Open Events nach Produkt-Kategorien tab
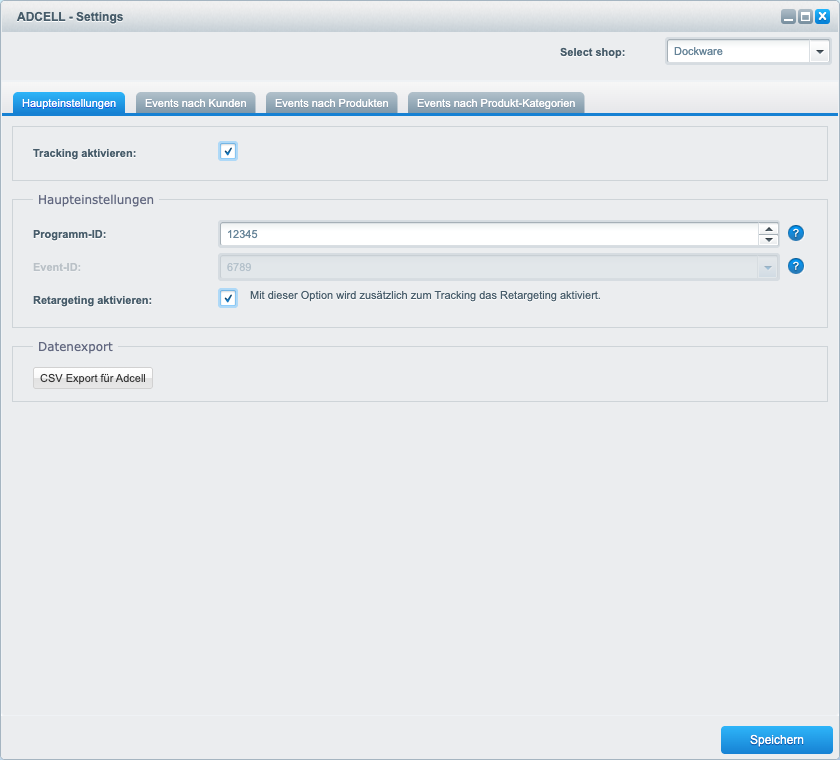The width and height of the screenshot is (840, 760). tap(496, 103)
